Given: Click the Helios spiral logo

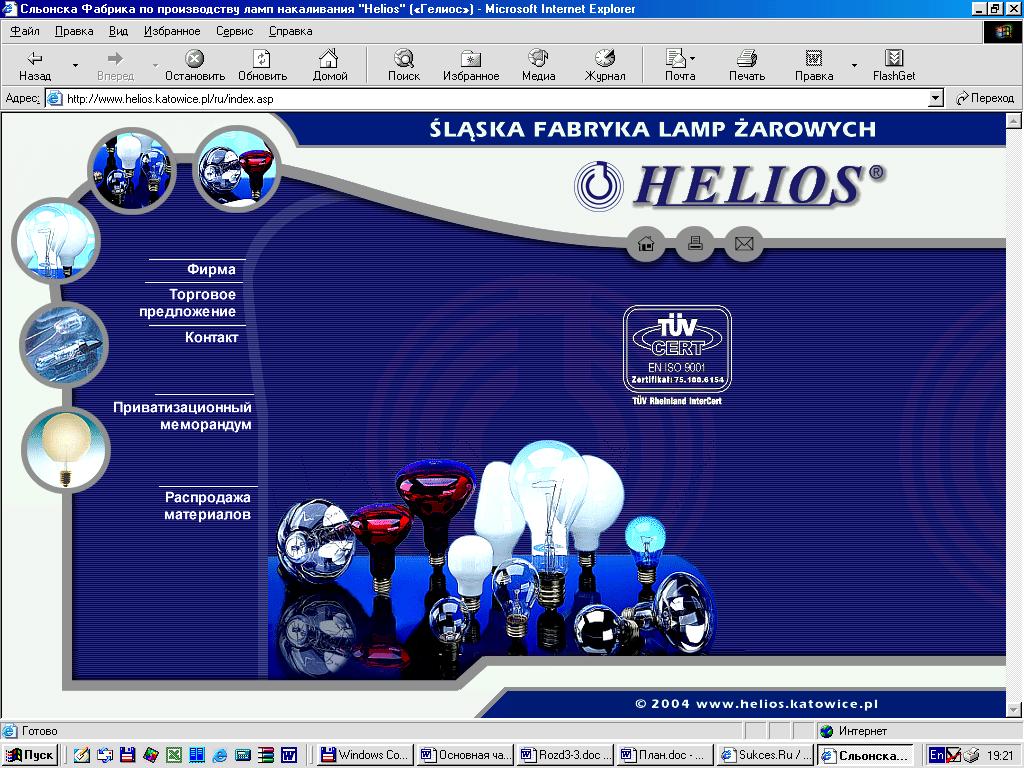Looking at the screenshot, I should point(598,186).
